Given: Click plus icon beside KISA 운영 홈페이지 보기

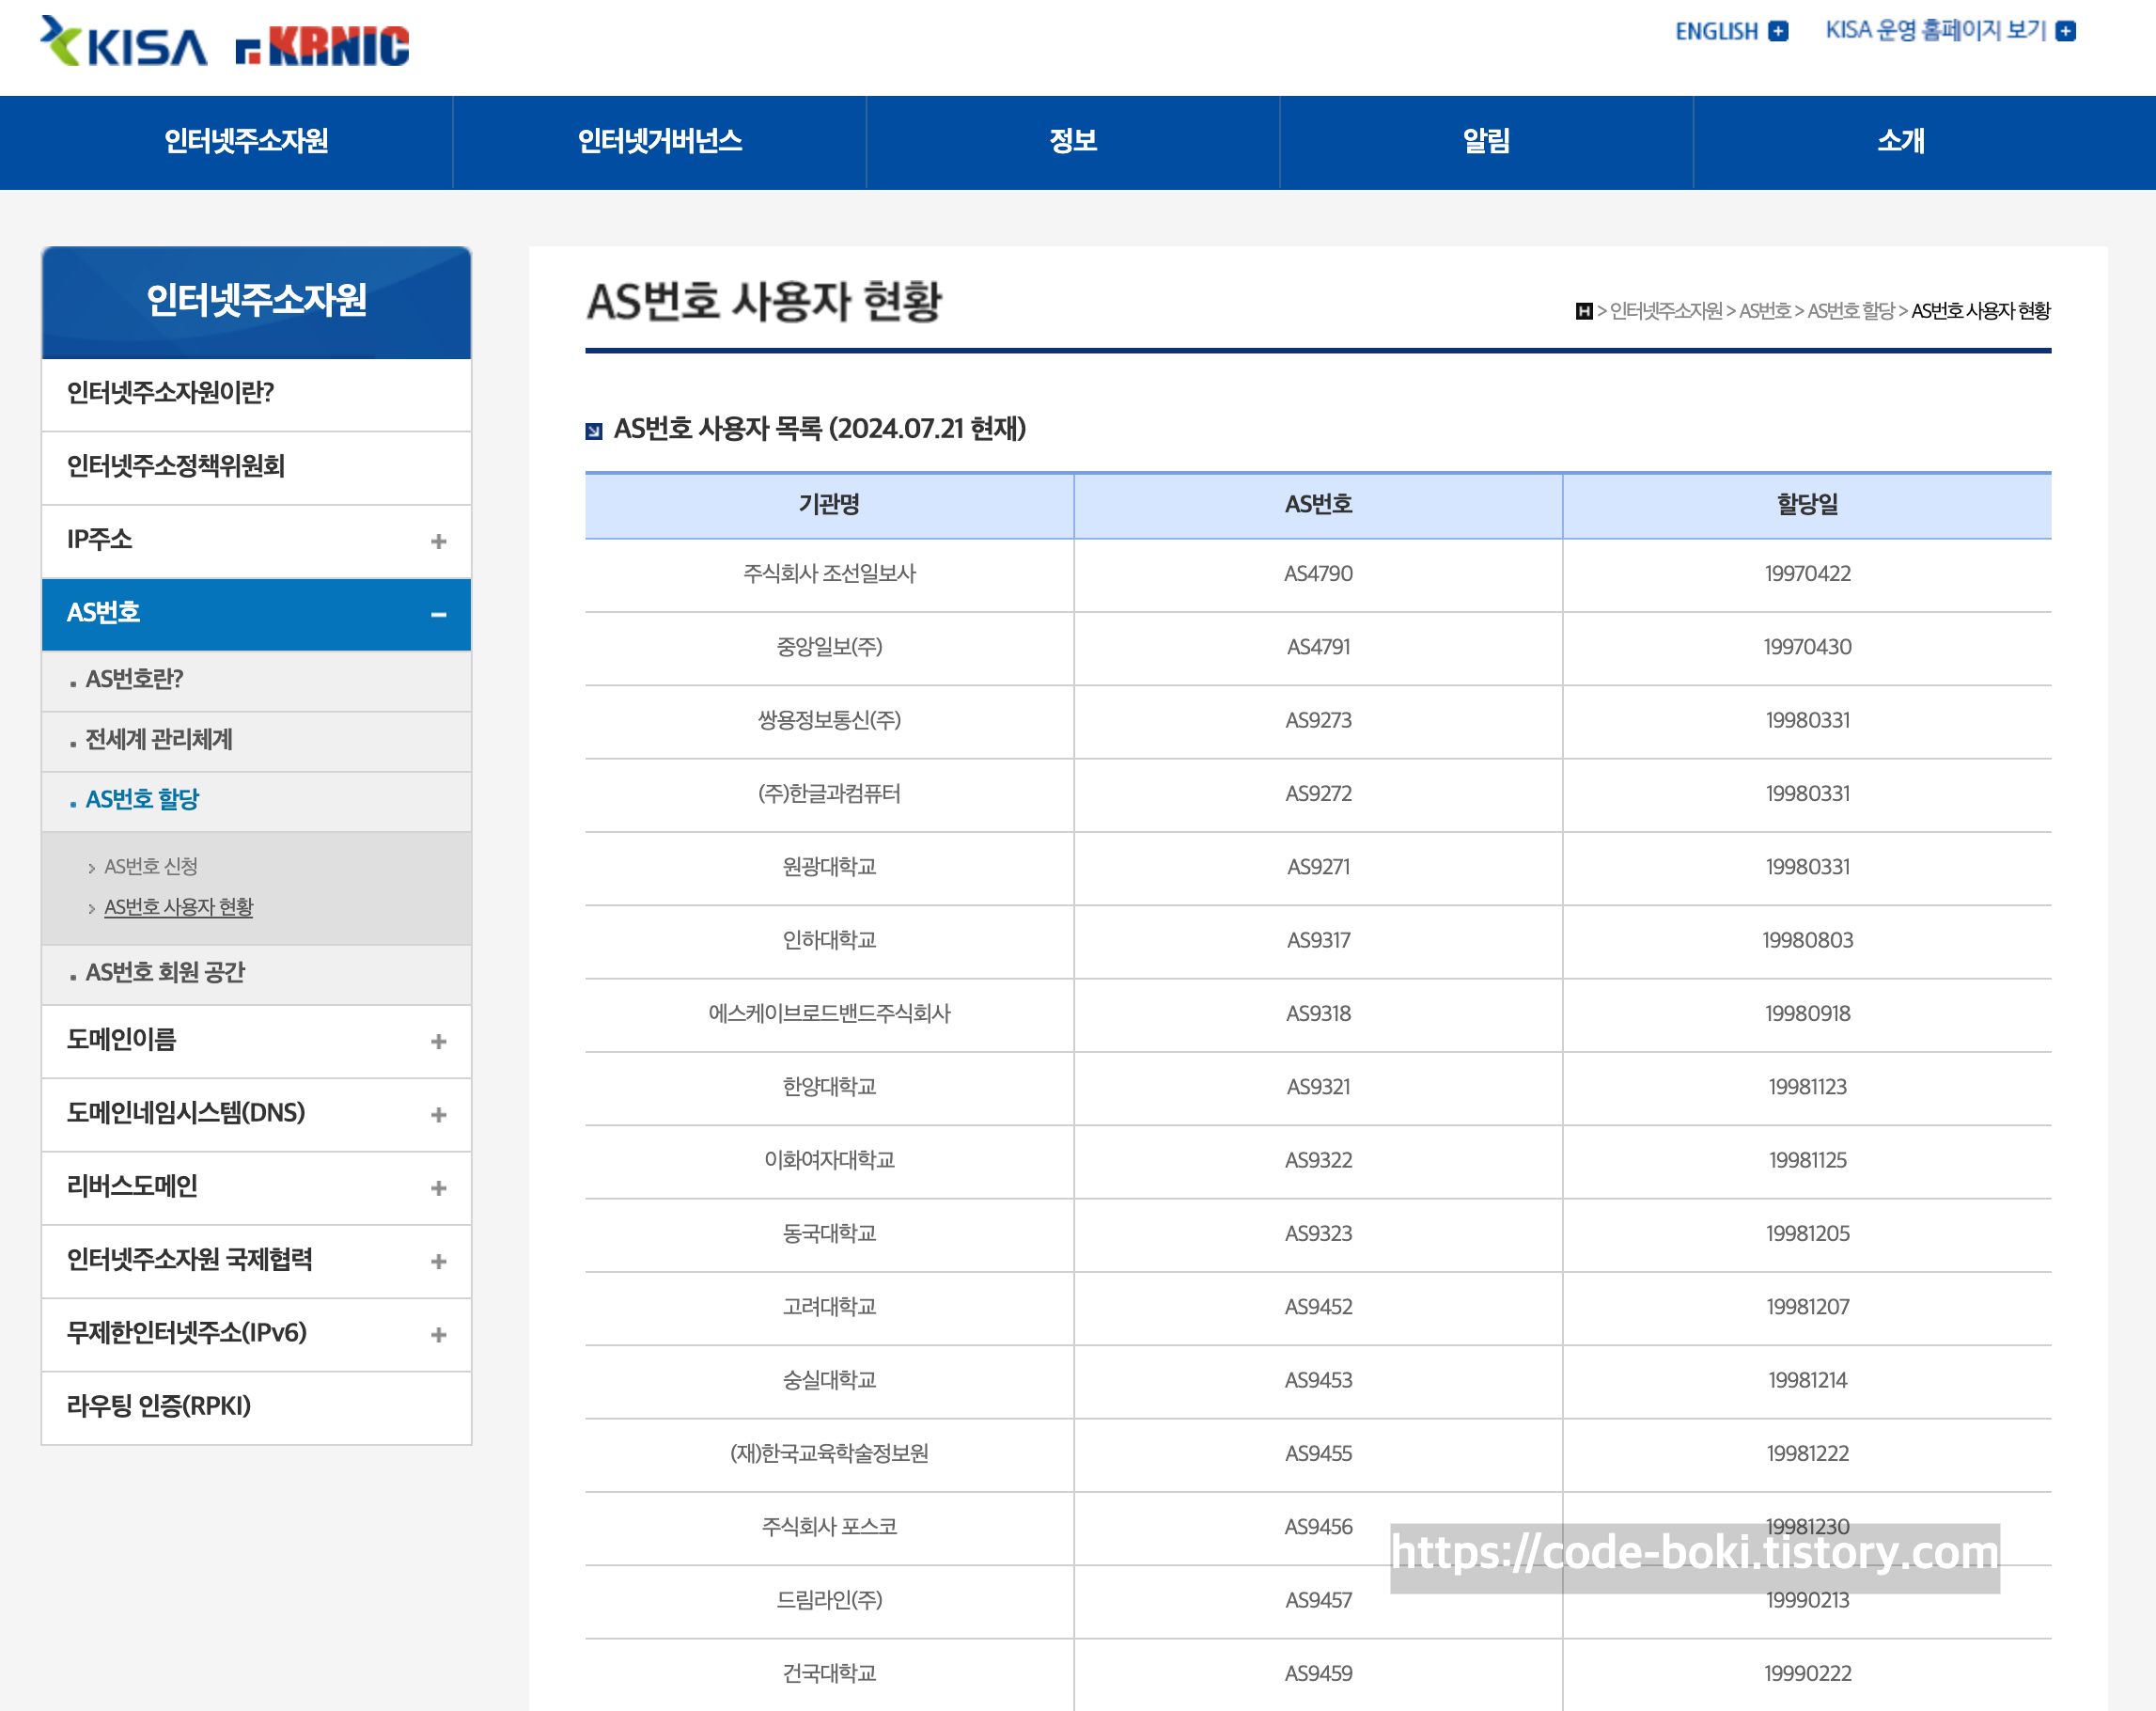Looking at the screenshot, I should 2066,31.
